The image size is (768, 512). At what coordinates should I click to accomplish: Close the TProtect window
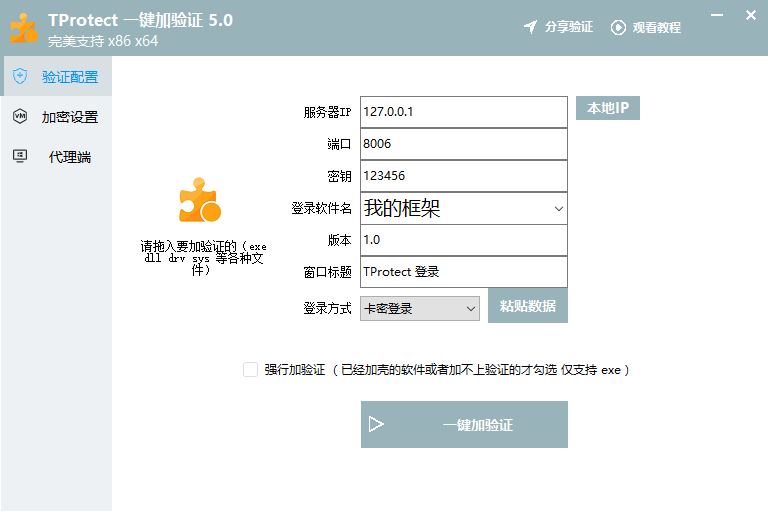(x=751, y=15)
